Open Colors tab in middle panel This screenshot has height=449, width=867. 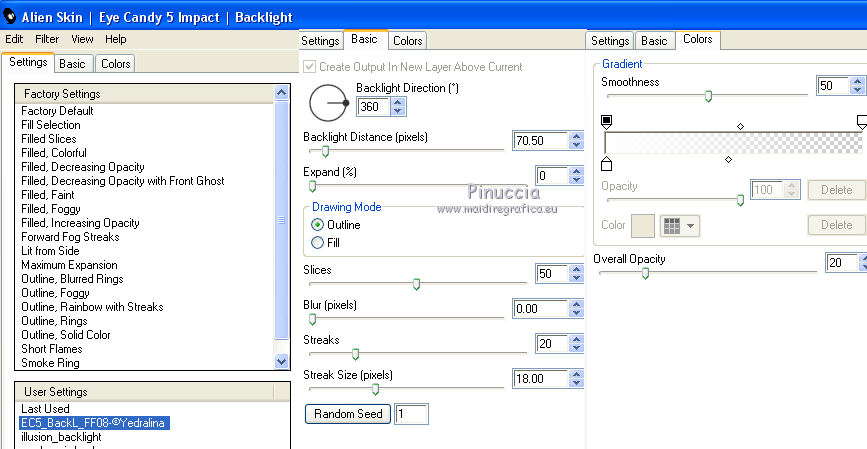(x=408, y=41)
